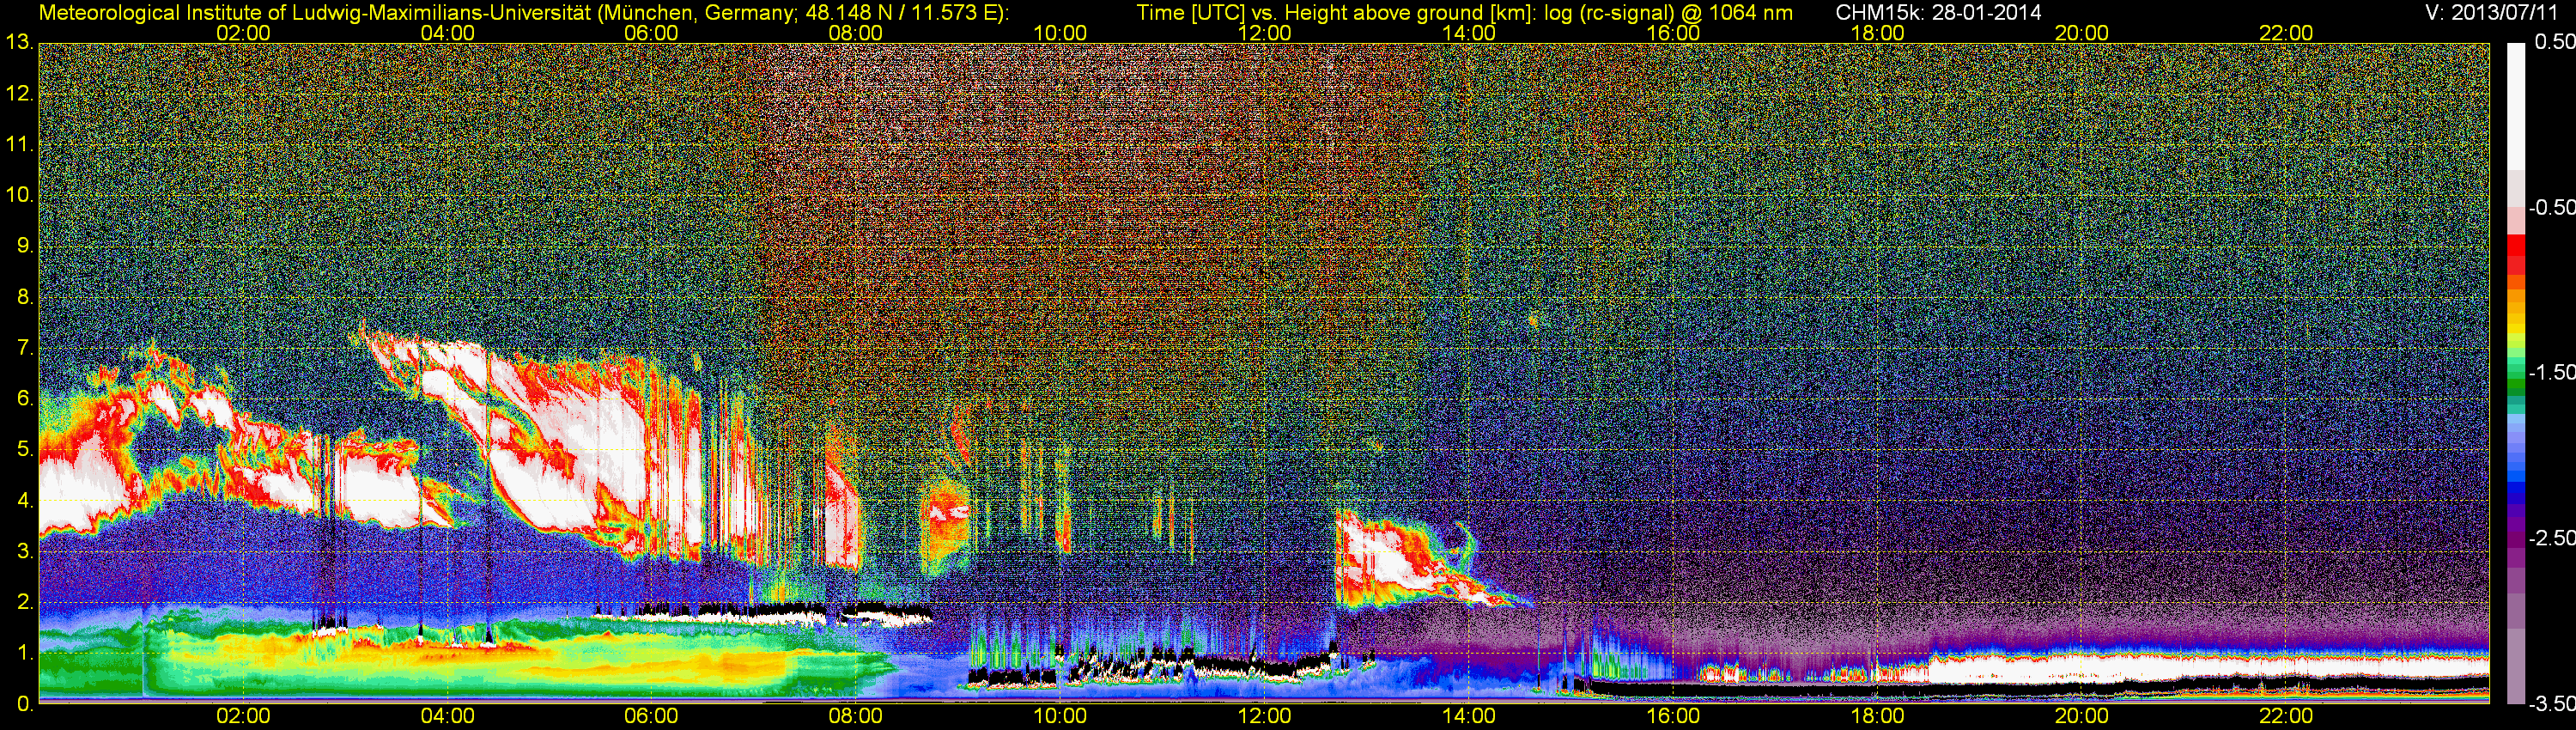Click 06:00 on the bottom time axis
2576x730 pixels.
651,716
